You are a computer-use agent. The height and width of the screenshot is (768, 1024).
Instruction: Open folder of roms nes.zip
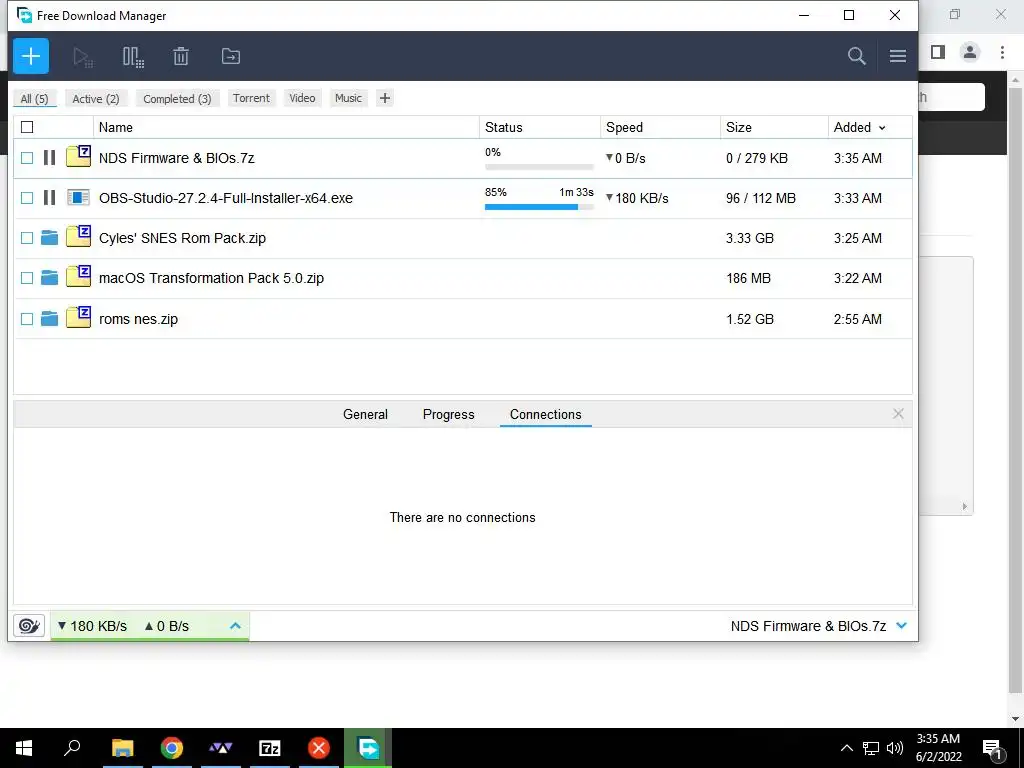tap(49, 319)
